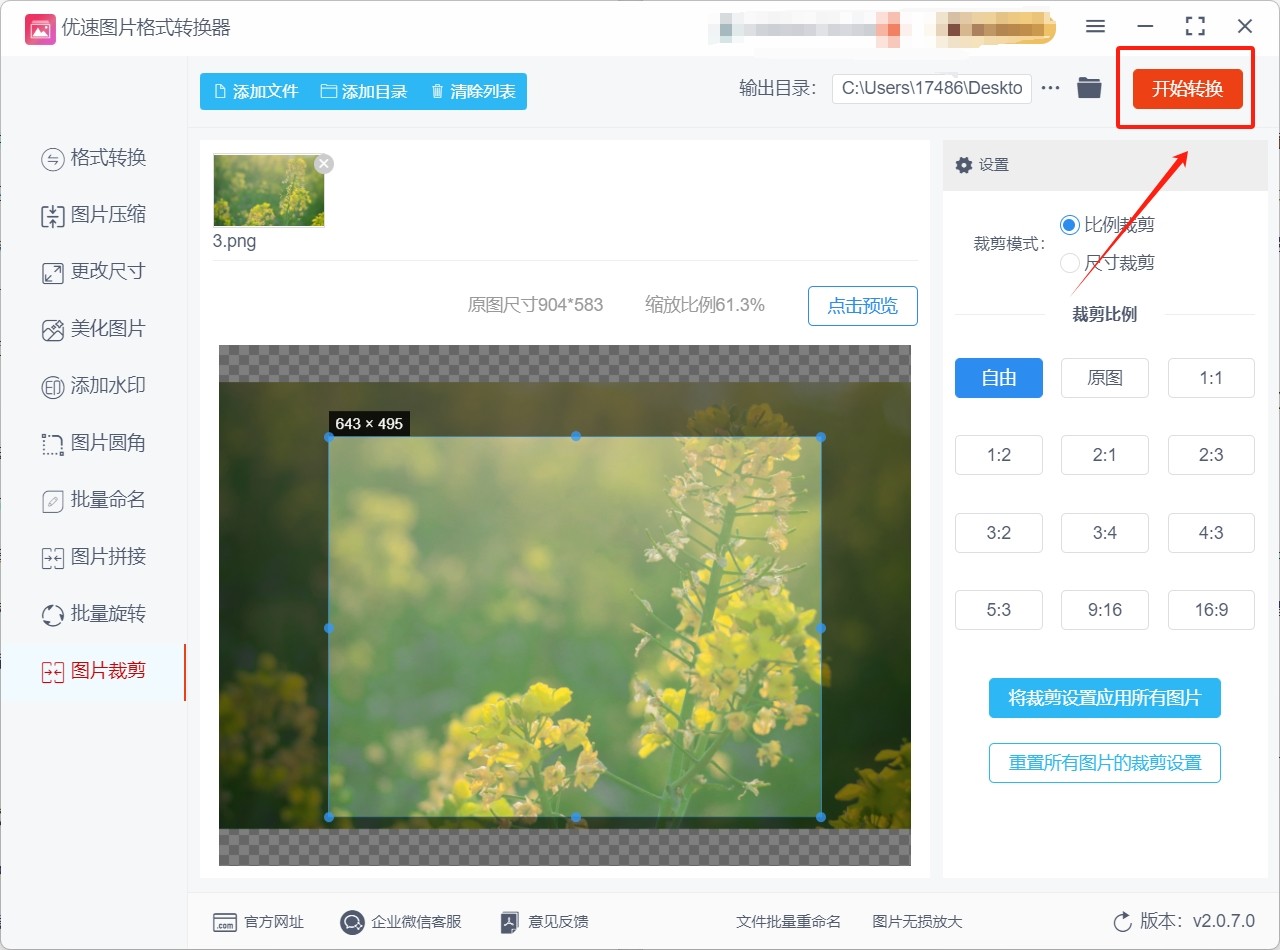
Task: Click the output directory path field
Action: (931, 88)
